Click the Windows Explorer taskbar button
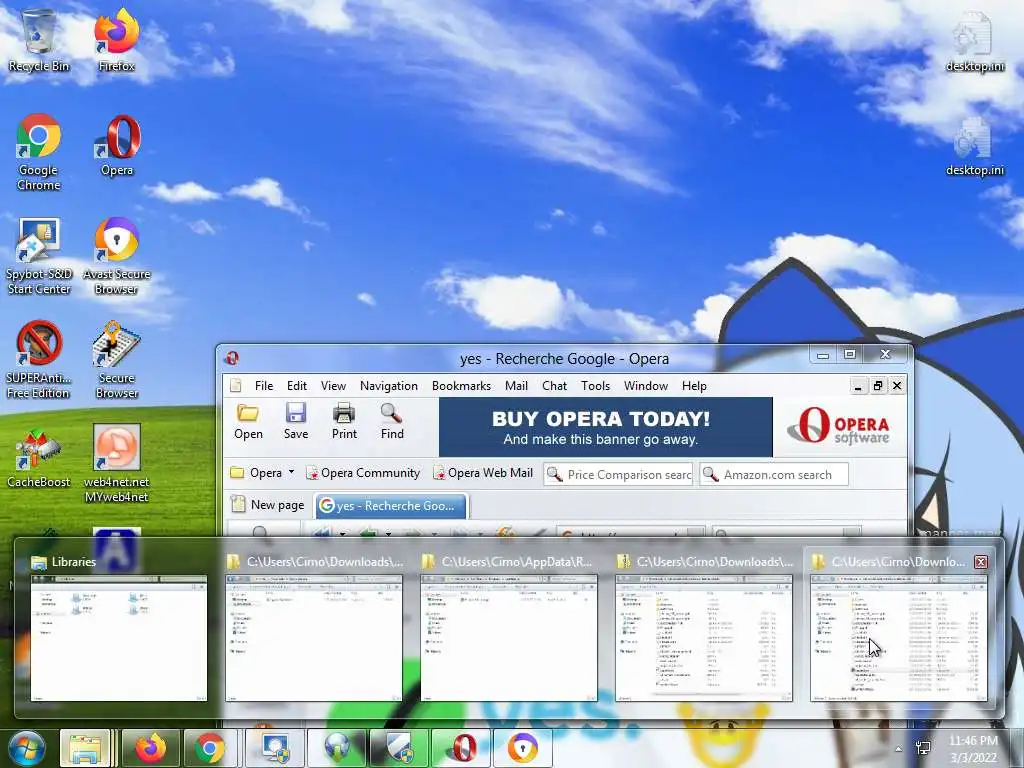The height and width of the screenshot is (768, 1024). click(85, 748)
